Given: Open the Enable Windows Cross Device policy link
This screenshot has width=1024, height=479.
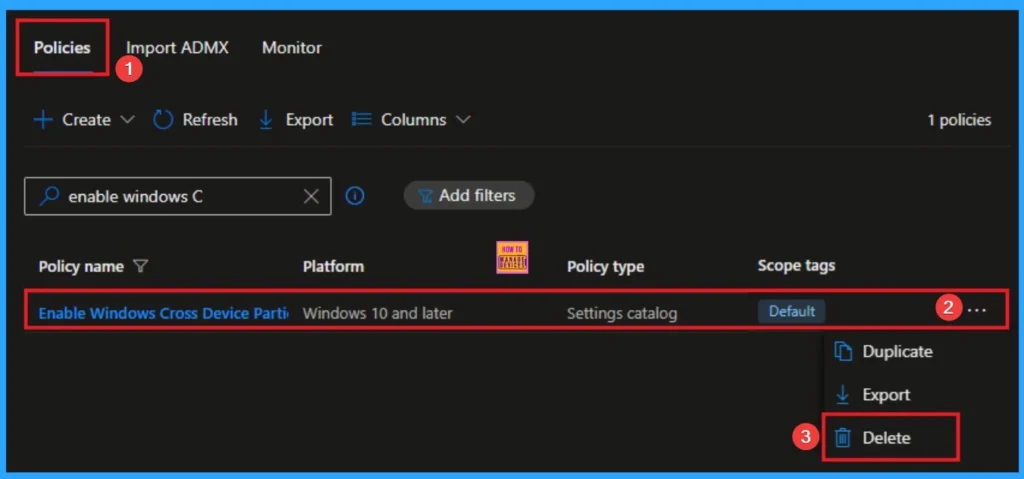Looking at the screenshot, I should 163,313.
